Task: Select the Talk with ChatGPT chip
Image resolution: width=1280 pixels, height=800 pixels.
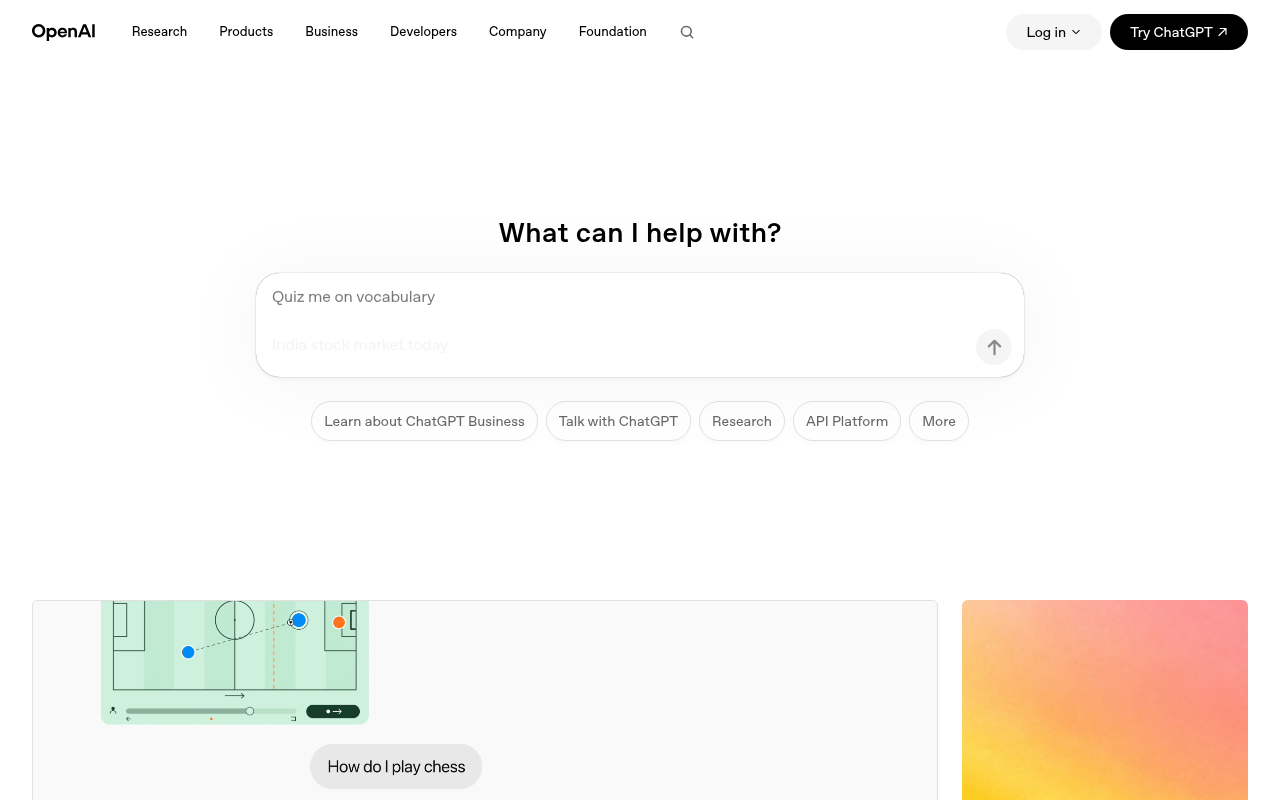Action: pyautogui.click(x=618, y=421)
